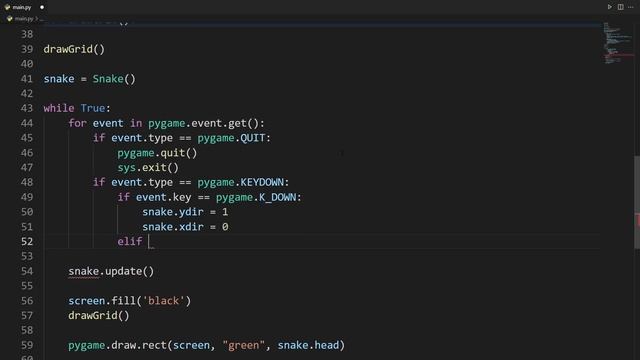Click 'pygame.KEYDOWN' constant

coord(240,182)
